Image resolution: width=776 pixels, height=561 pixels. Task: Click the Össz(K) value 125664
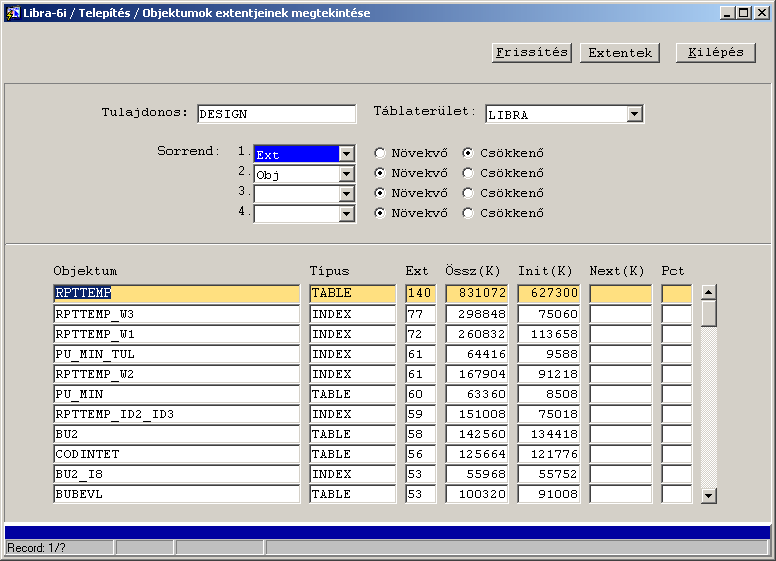(477, 454)
